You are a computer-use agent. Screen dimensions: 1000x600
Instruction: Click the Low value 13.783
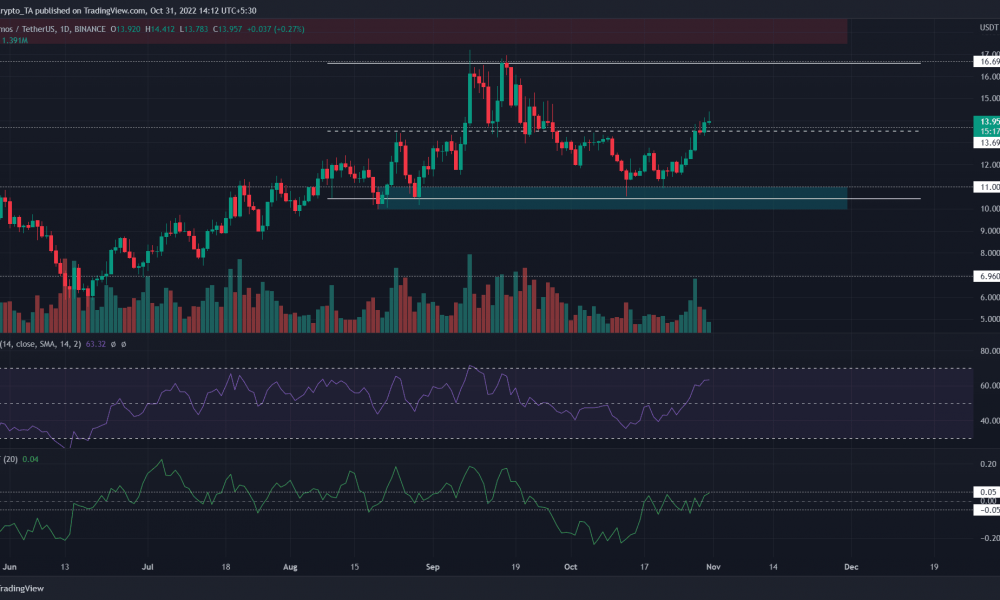click(196, 29)
